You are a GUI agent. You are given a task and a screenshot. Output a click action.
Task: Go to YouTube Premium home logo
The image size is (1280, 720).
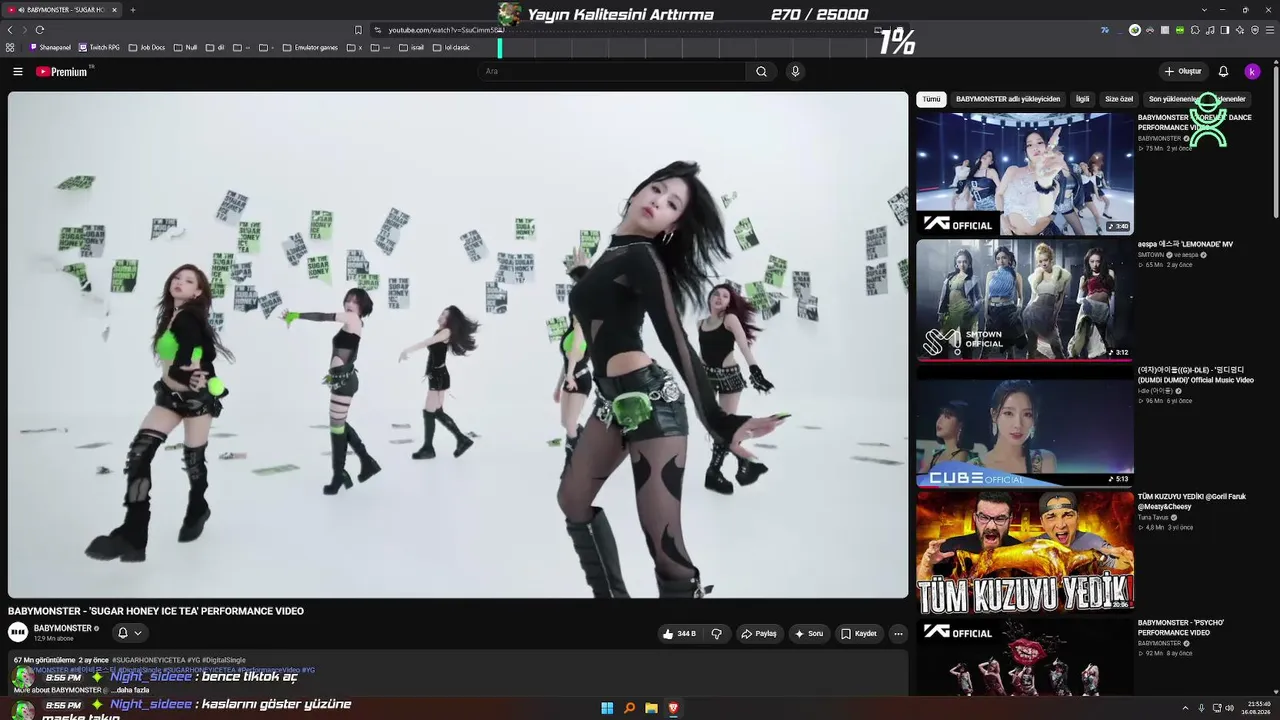tap(63, 71)
